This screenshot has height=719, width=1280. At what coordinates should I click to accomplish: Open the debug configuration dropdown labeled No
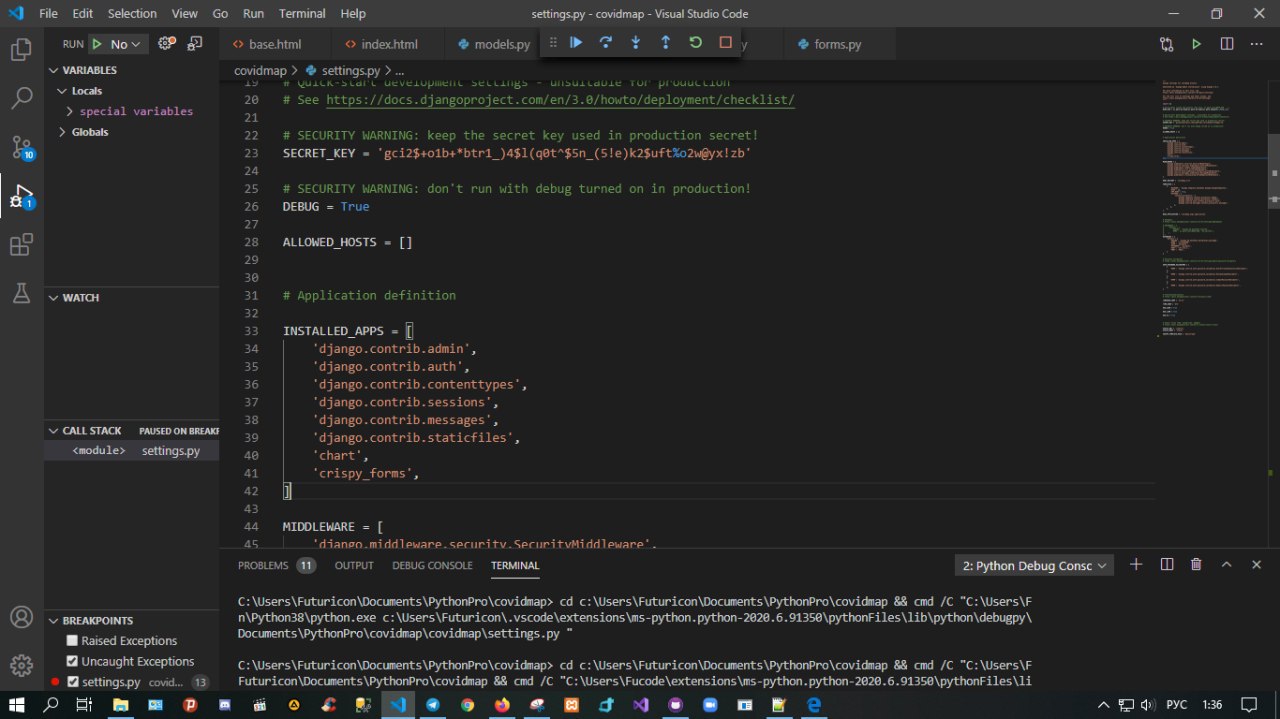pyautogui.click(x=127, y=44)
